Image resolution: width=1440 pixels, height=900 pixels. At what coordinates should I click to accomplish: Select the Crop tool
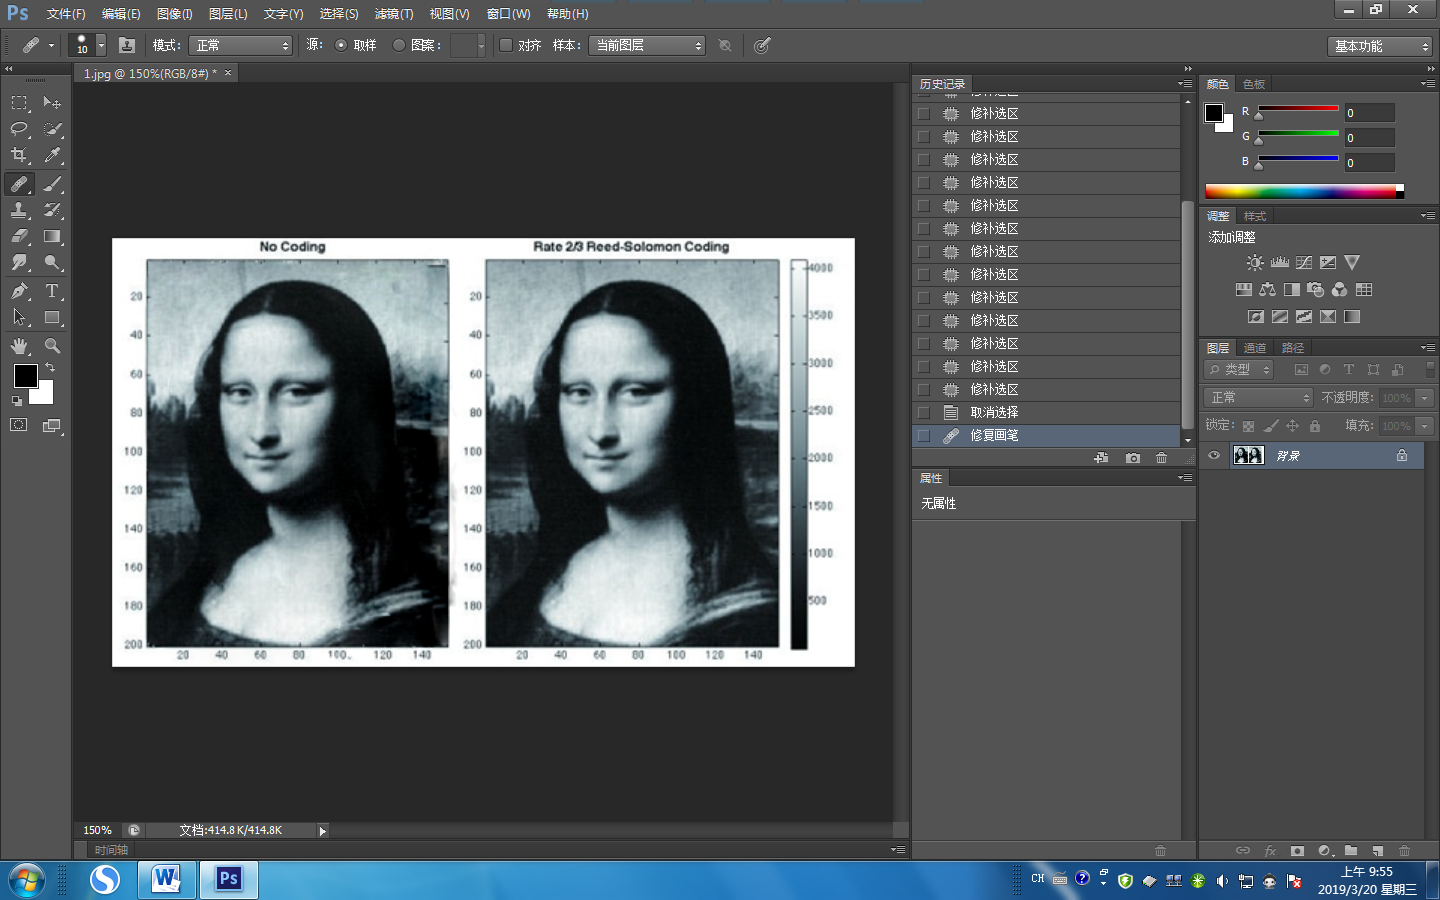19,155
